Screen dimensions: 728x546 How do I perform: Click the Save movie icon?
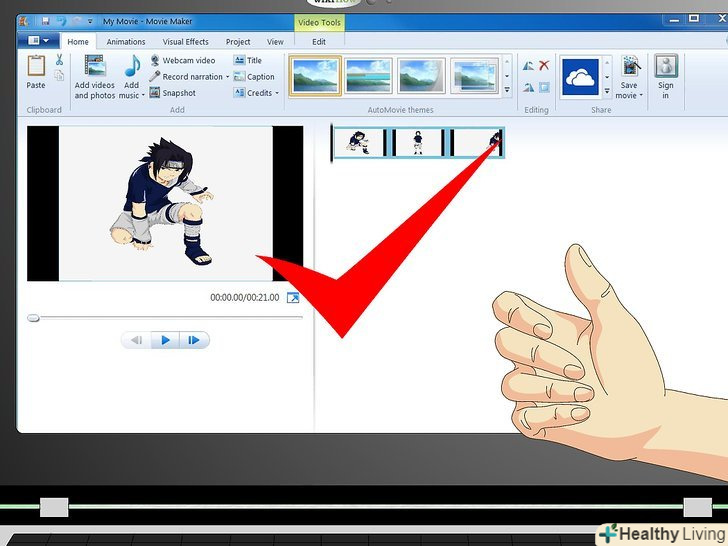click(630, 66)
